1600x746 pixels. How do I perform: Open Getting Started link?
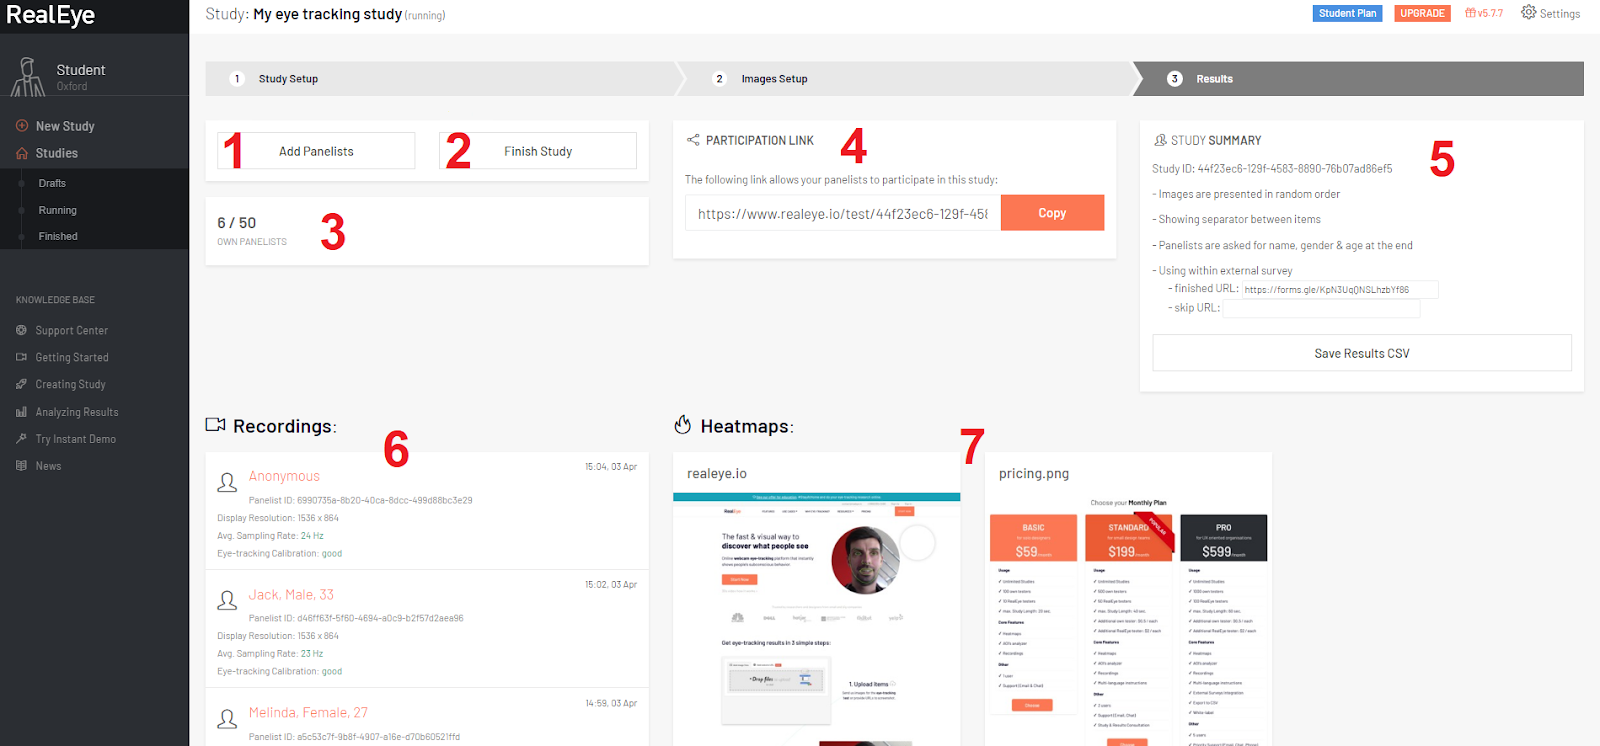[72, 357]
